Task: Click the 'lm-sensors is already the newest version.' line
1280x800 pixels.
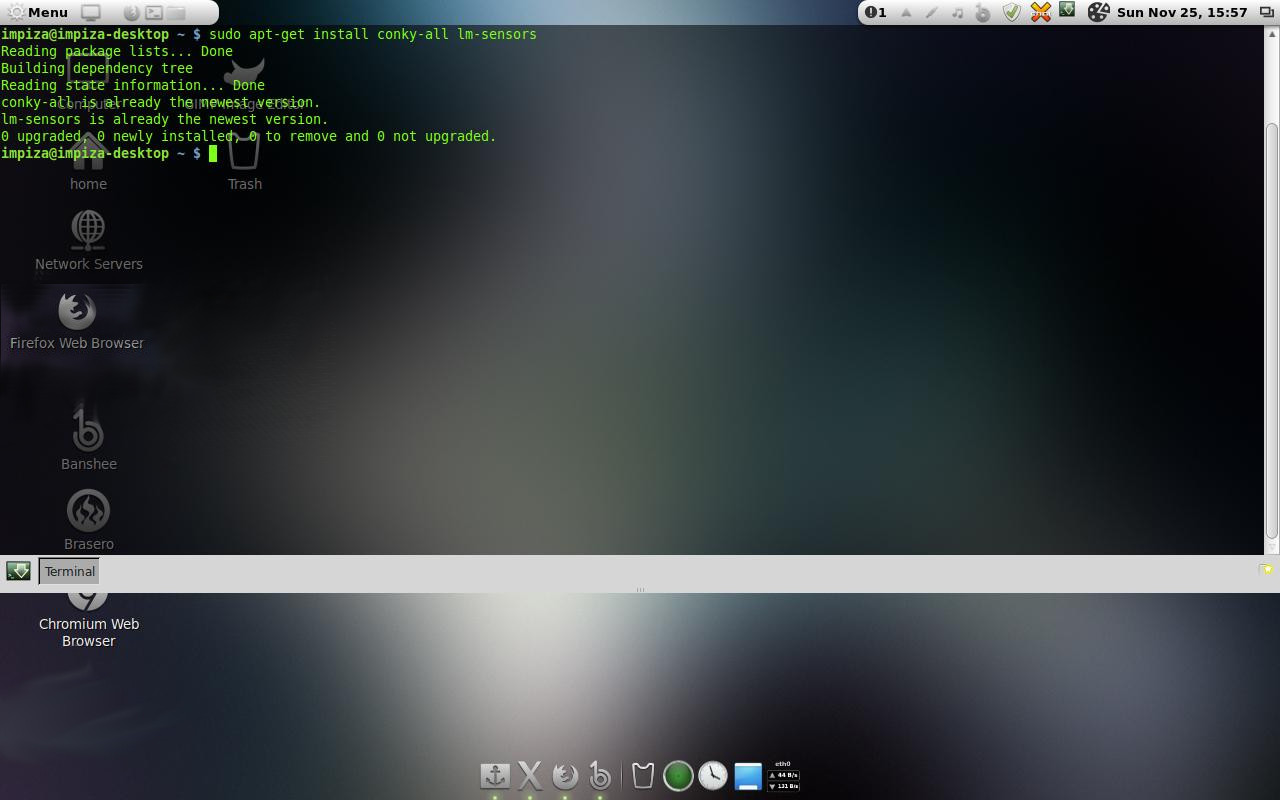Action: [x=165, y=119]
